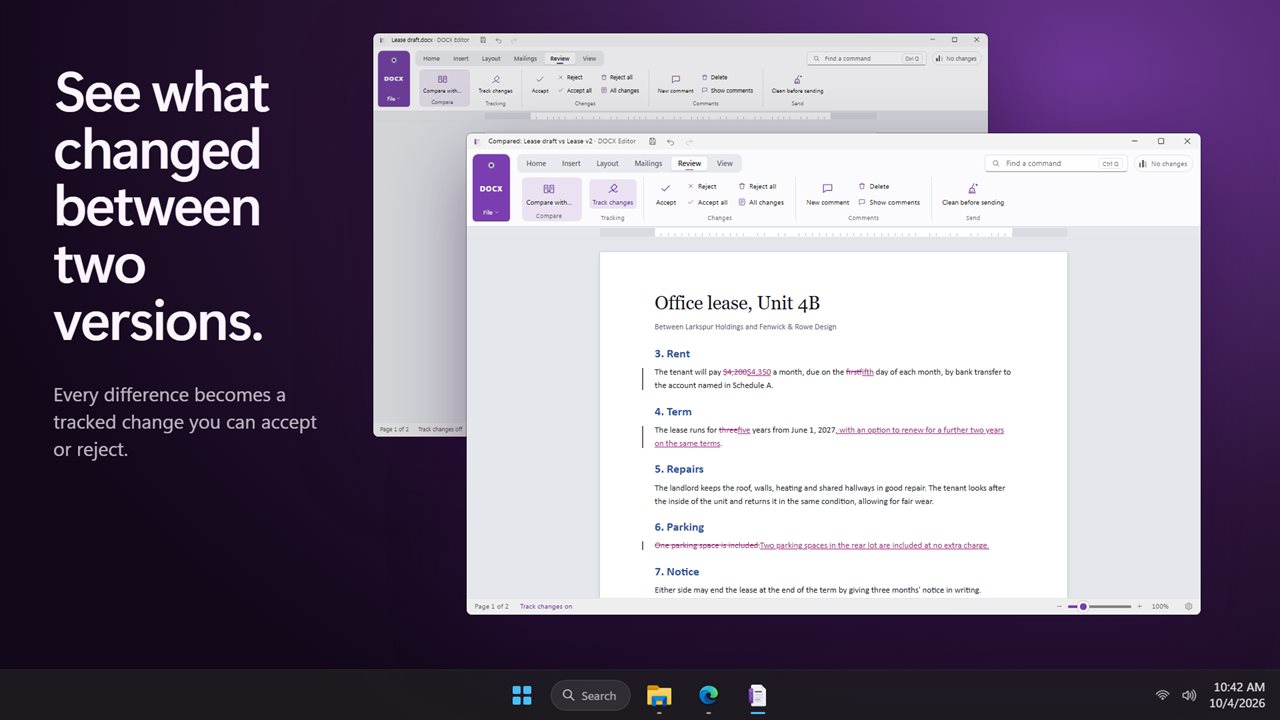Add a New comment in the Compared window

[x=828, y=194]
